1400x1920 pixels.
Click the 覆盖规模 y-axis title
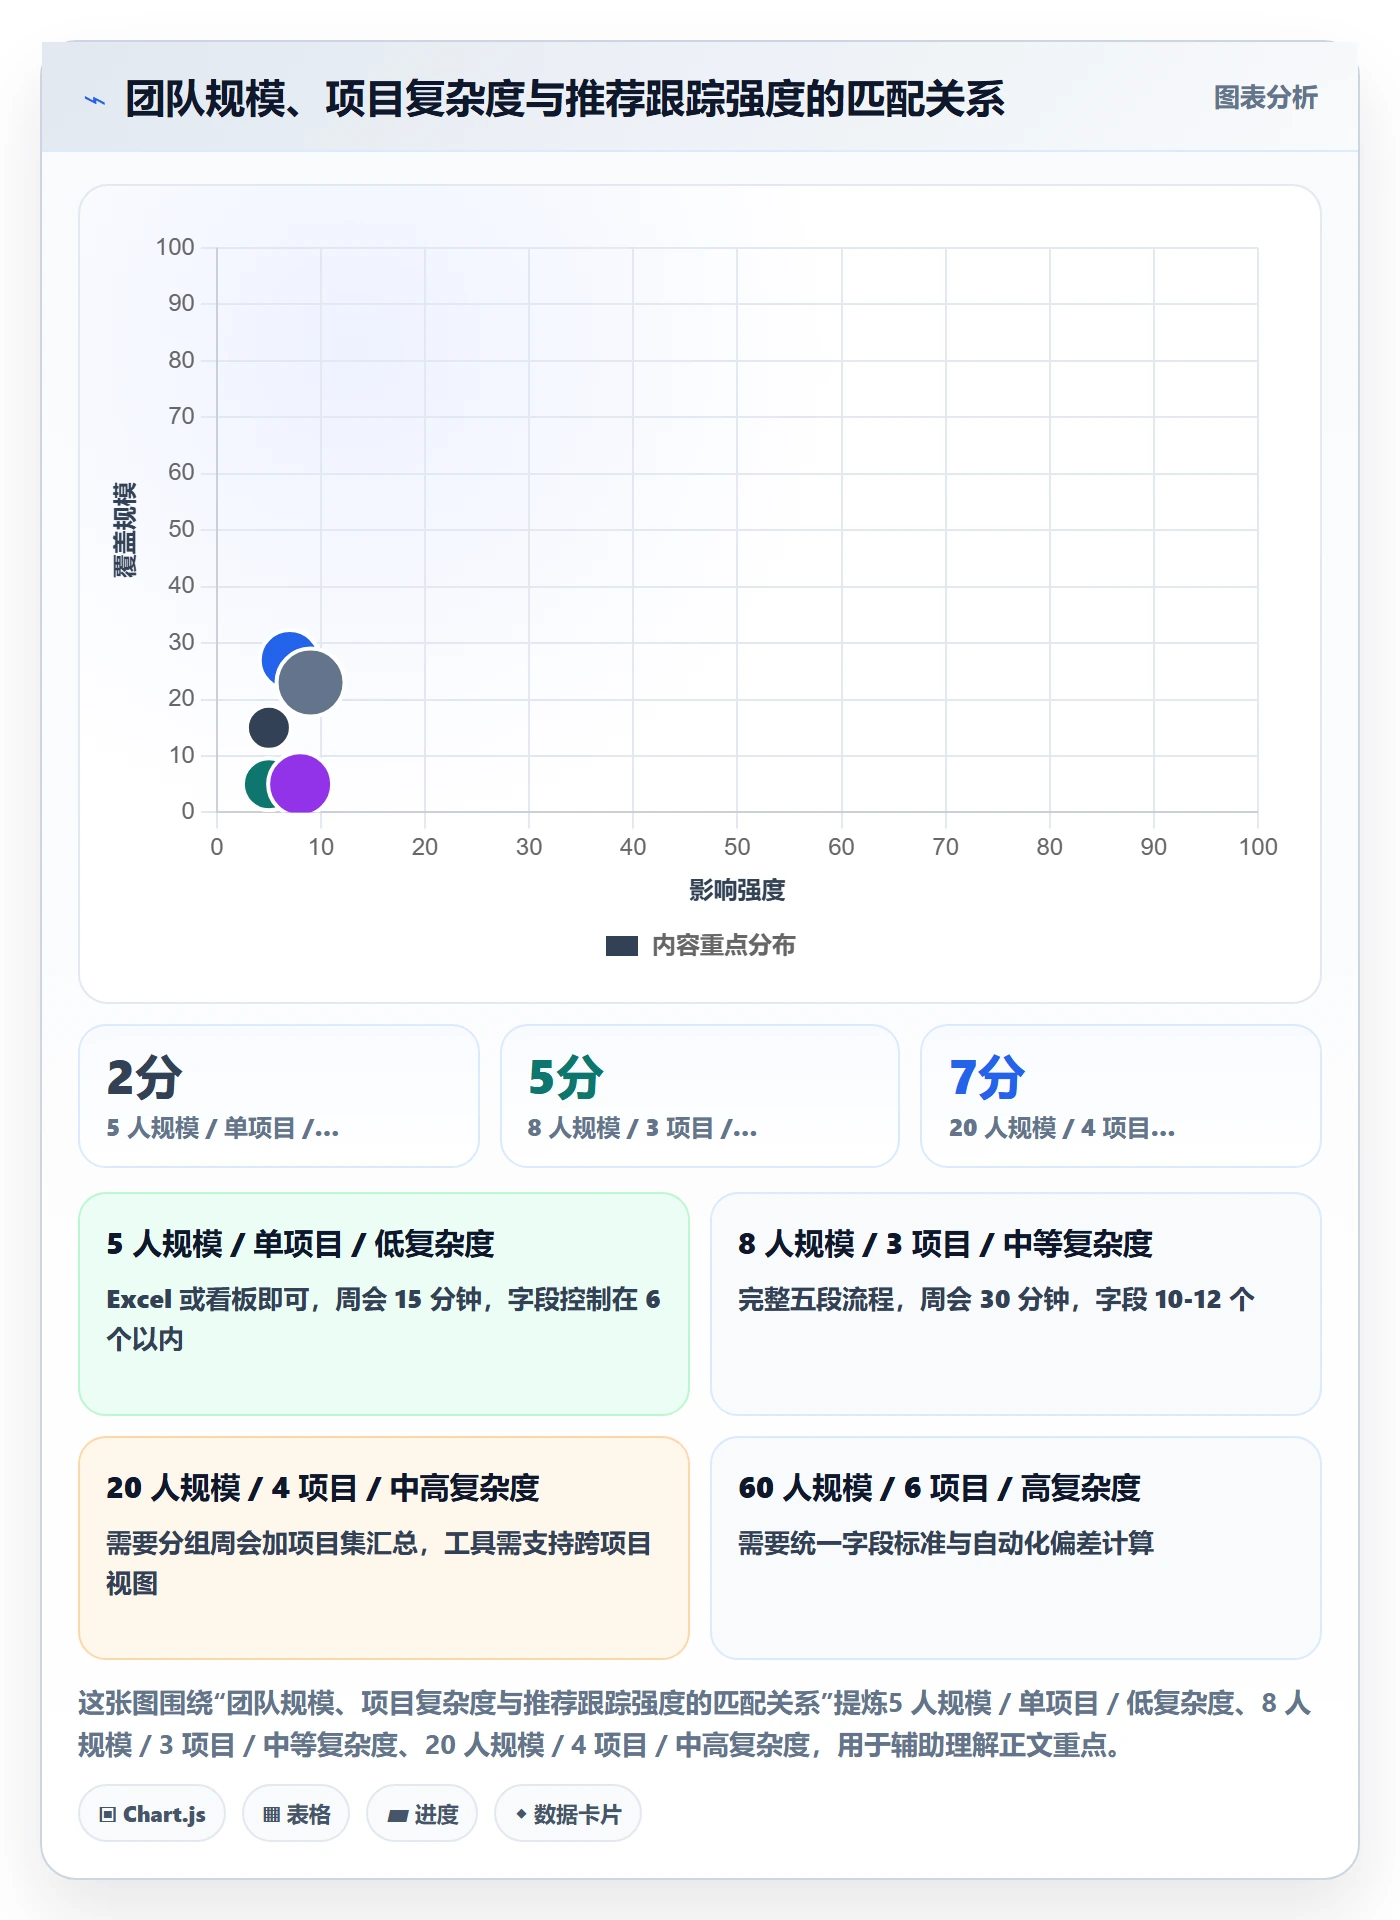(124, 530)
